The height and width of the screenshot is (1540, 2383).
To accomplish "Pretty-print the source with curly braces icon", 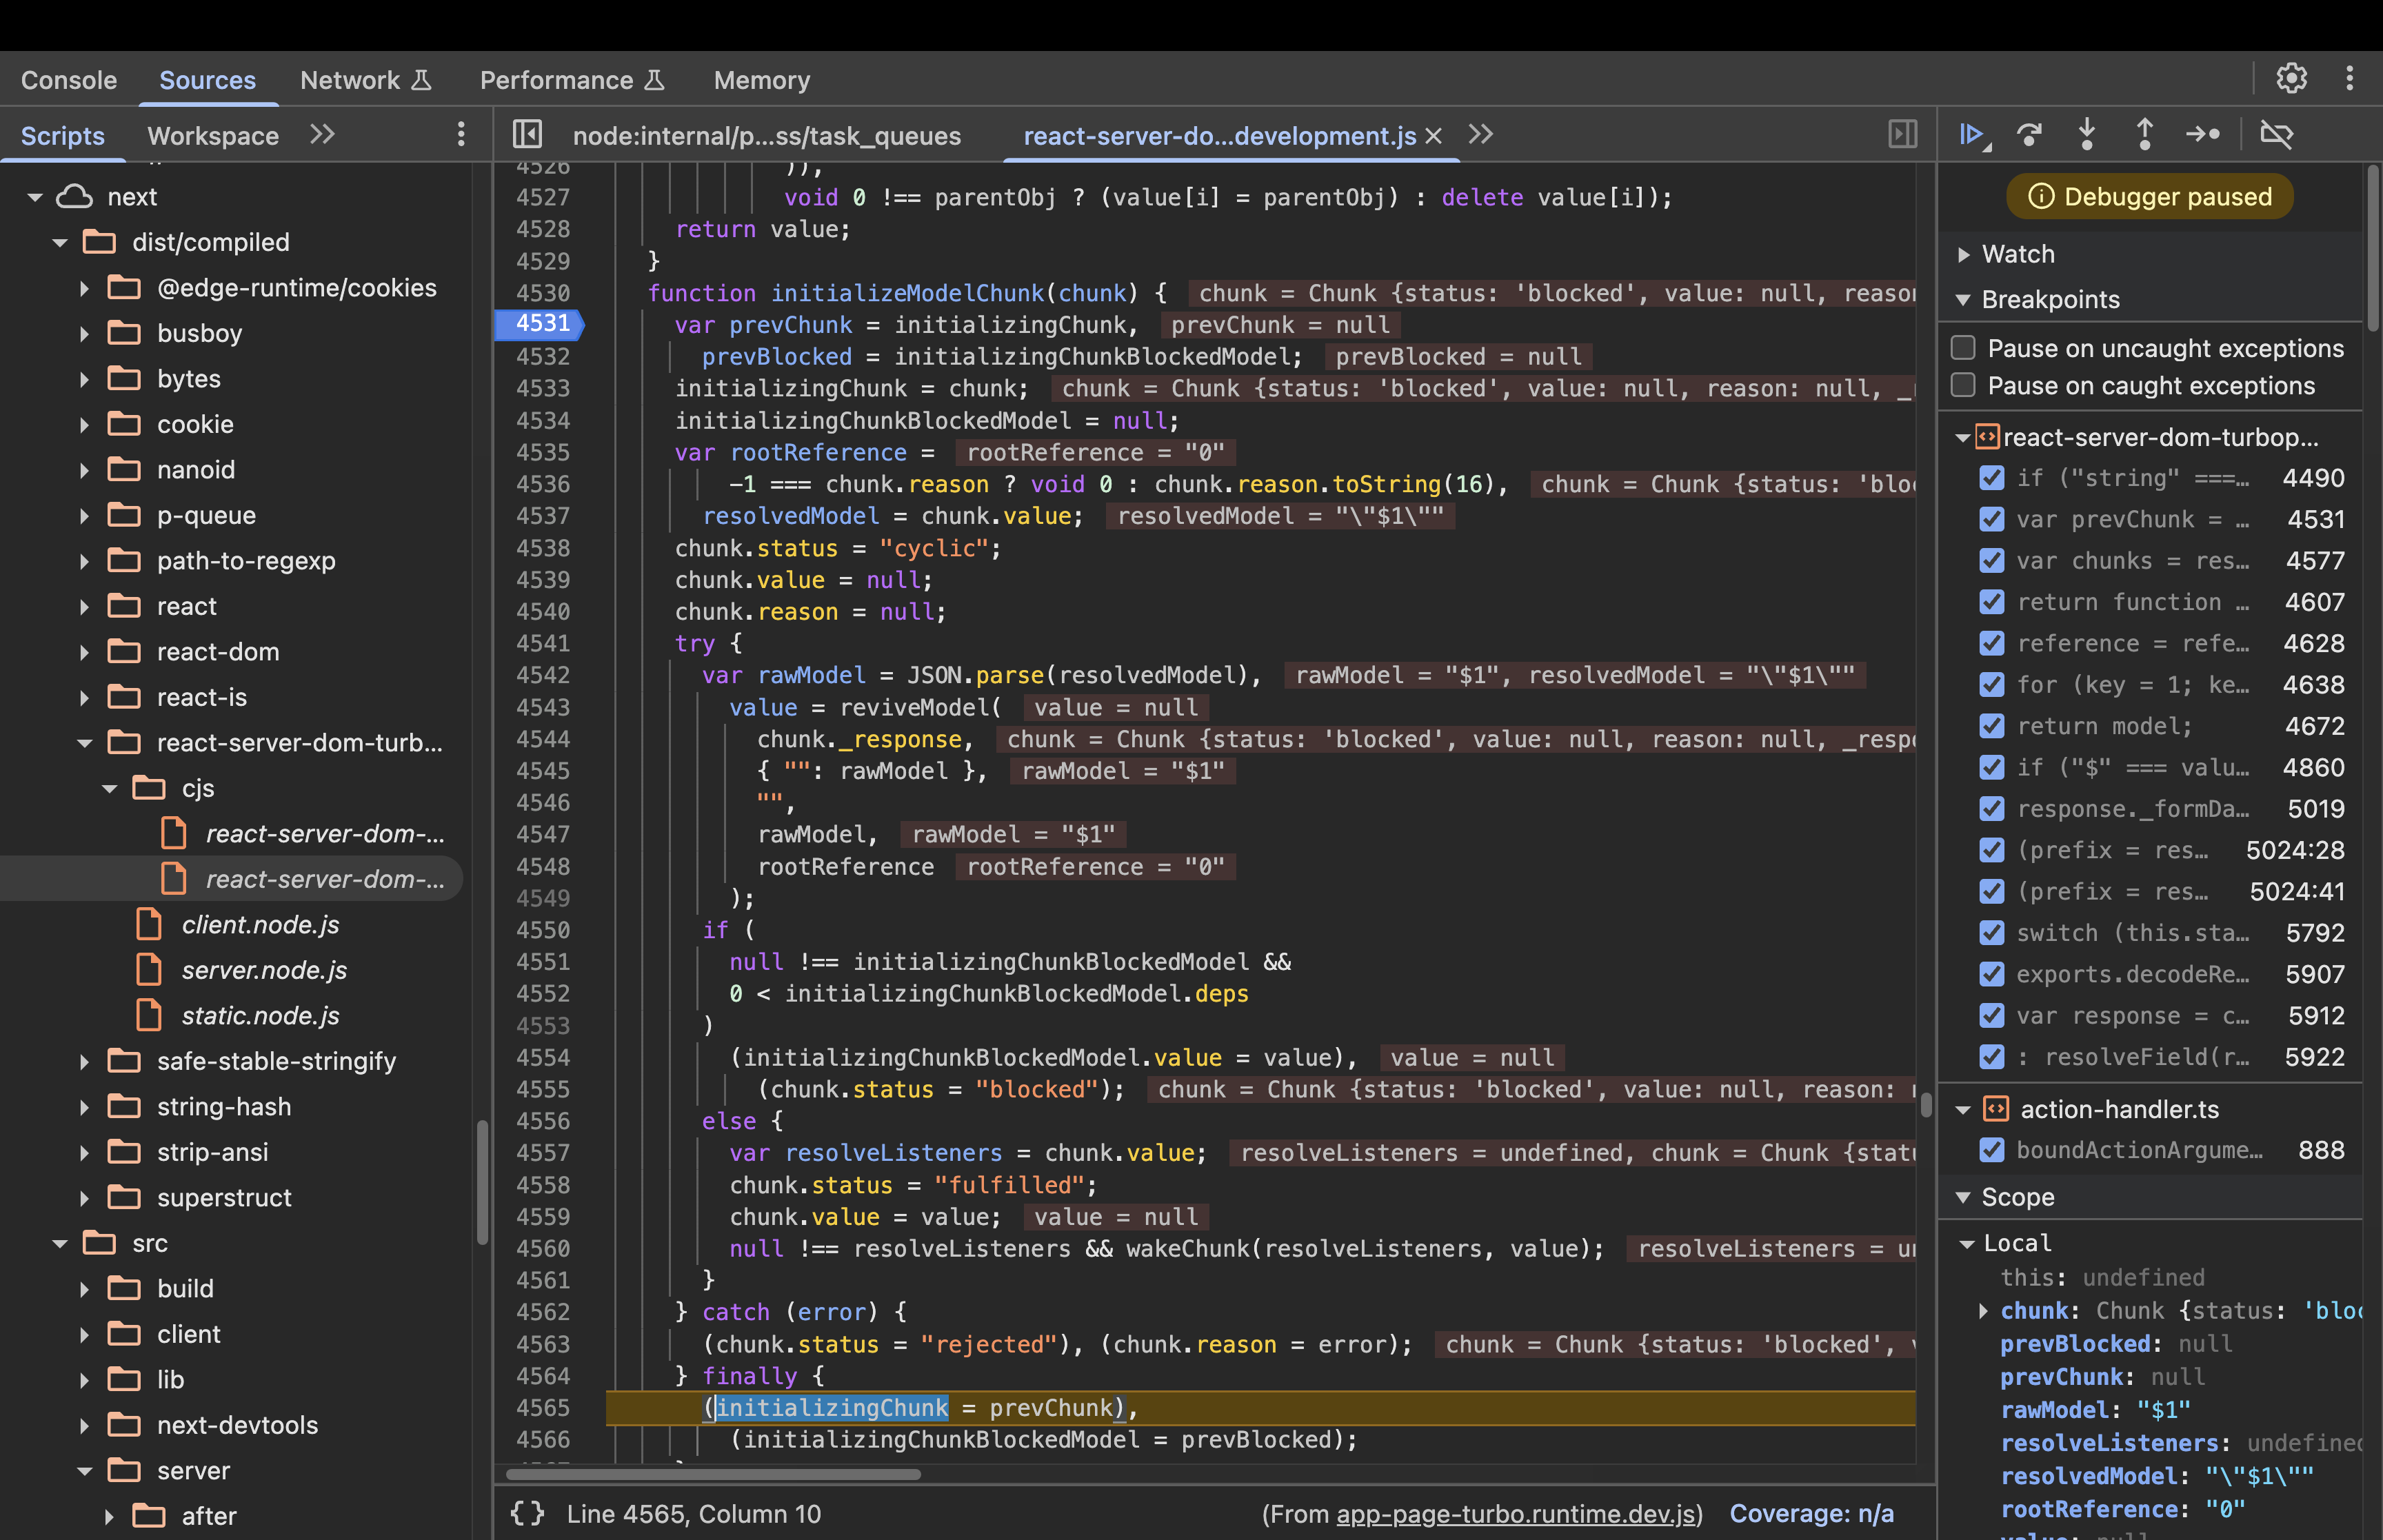I will coord(527,1513).
